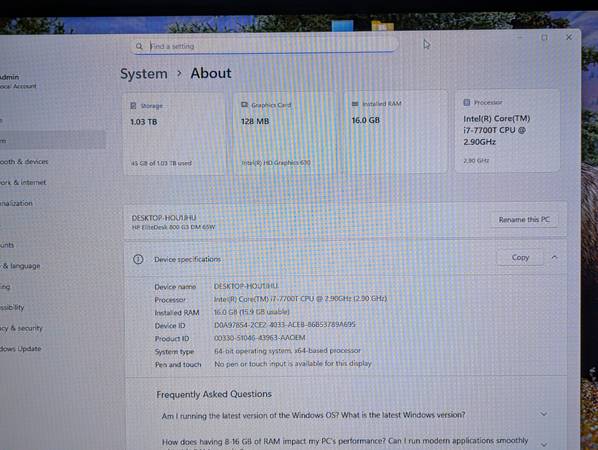Maximize the Settings window
Screen dimensions: 598x450
545,37
